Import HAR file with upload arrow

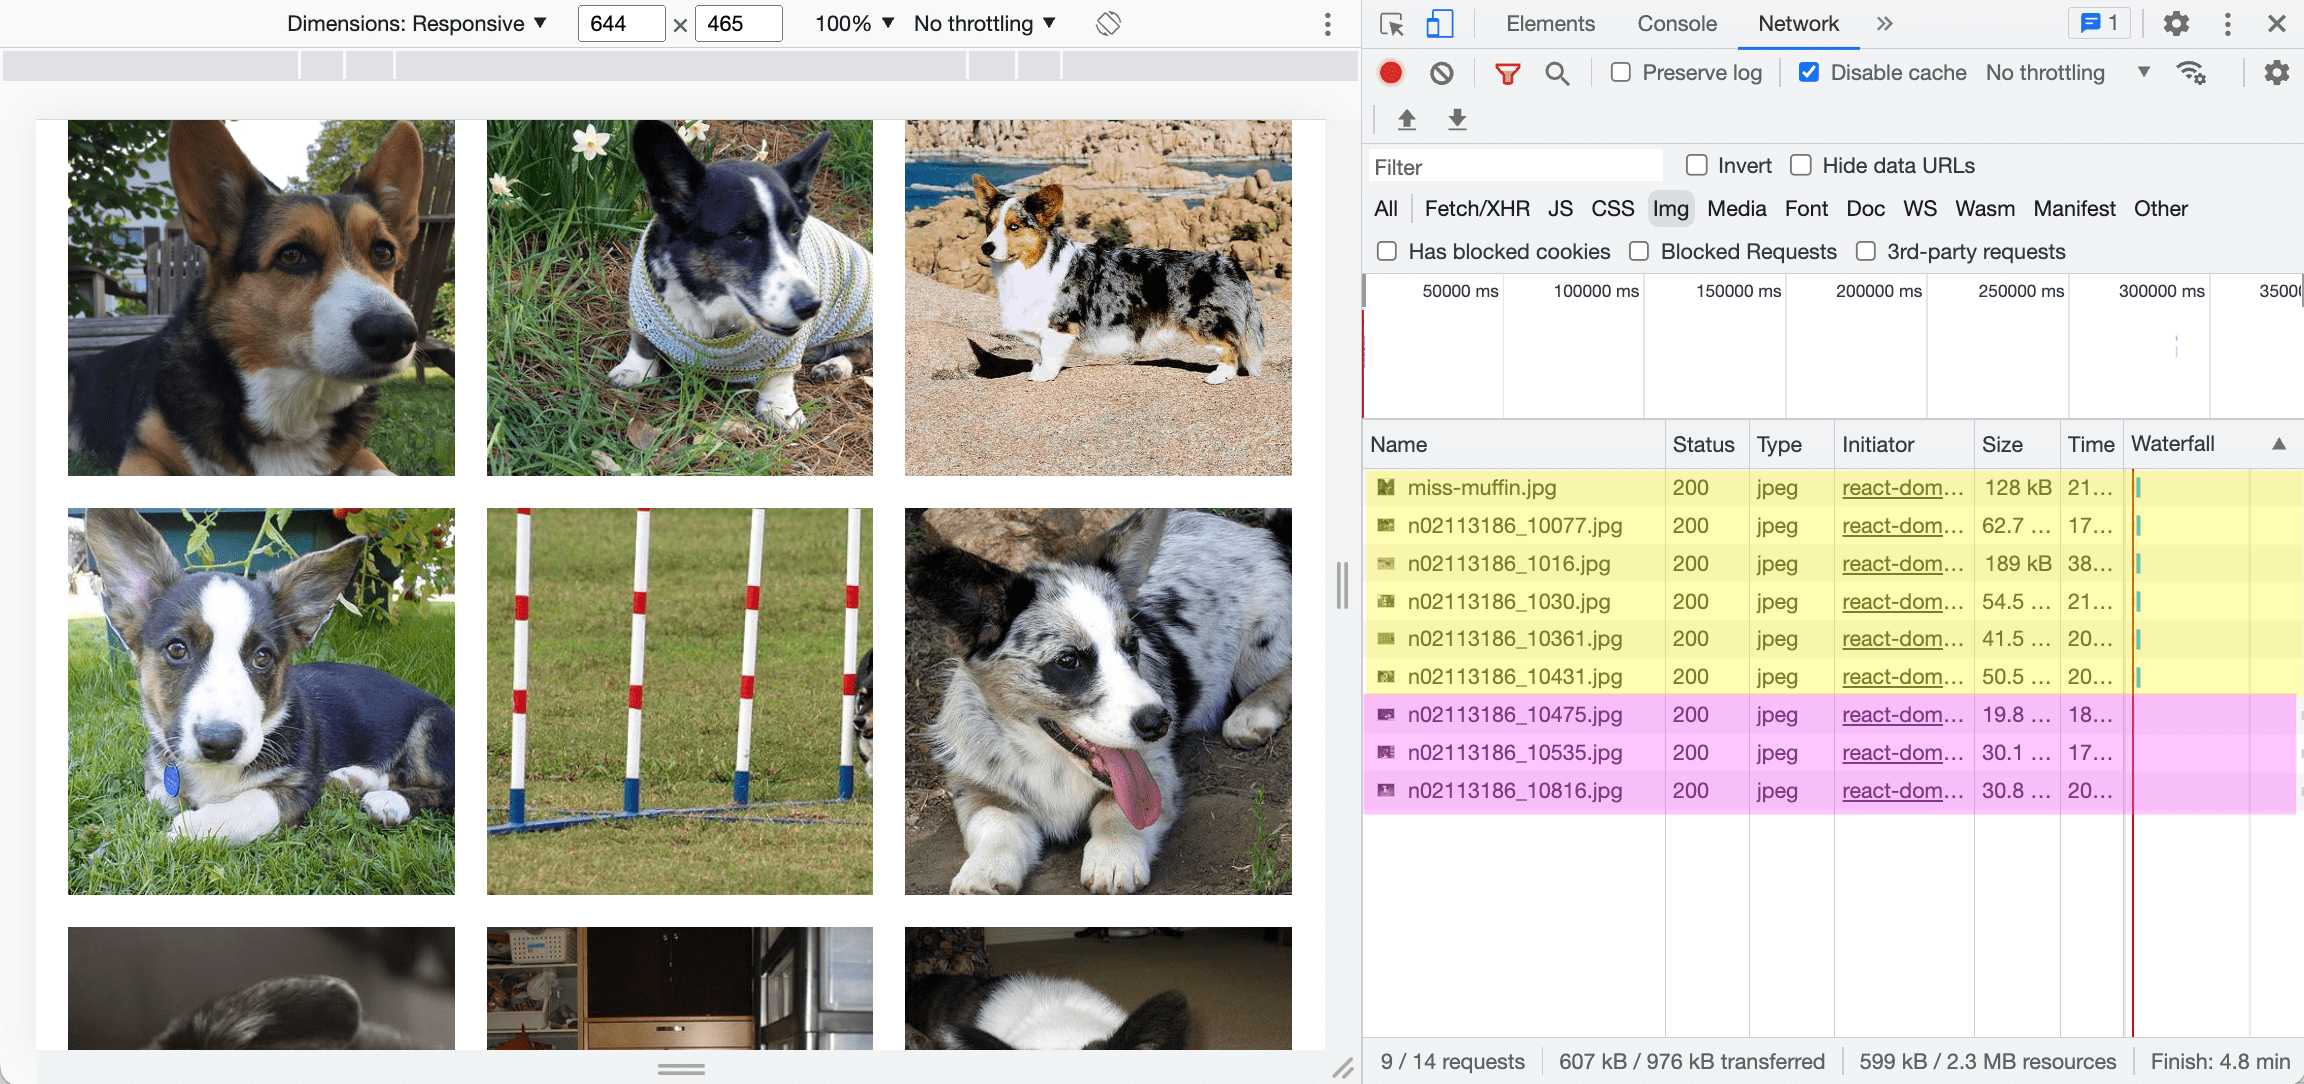pyautogui.click(x=1407, y=120)
